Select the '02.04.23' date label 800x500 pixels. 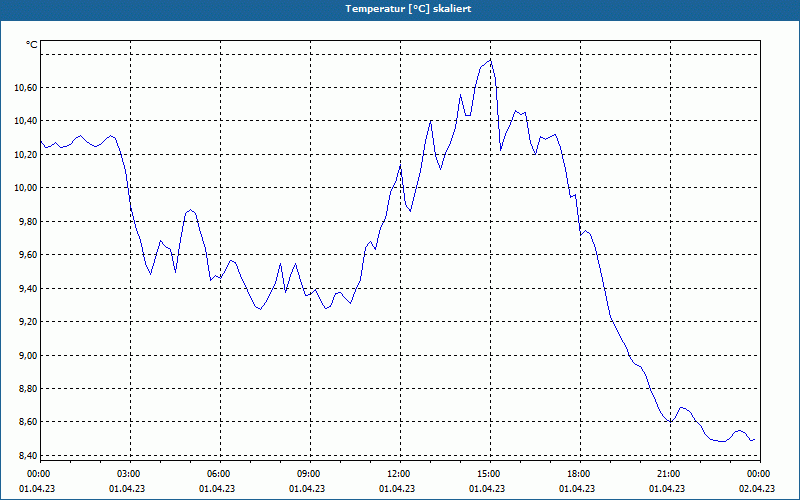[757, 489]
